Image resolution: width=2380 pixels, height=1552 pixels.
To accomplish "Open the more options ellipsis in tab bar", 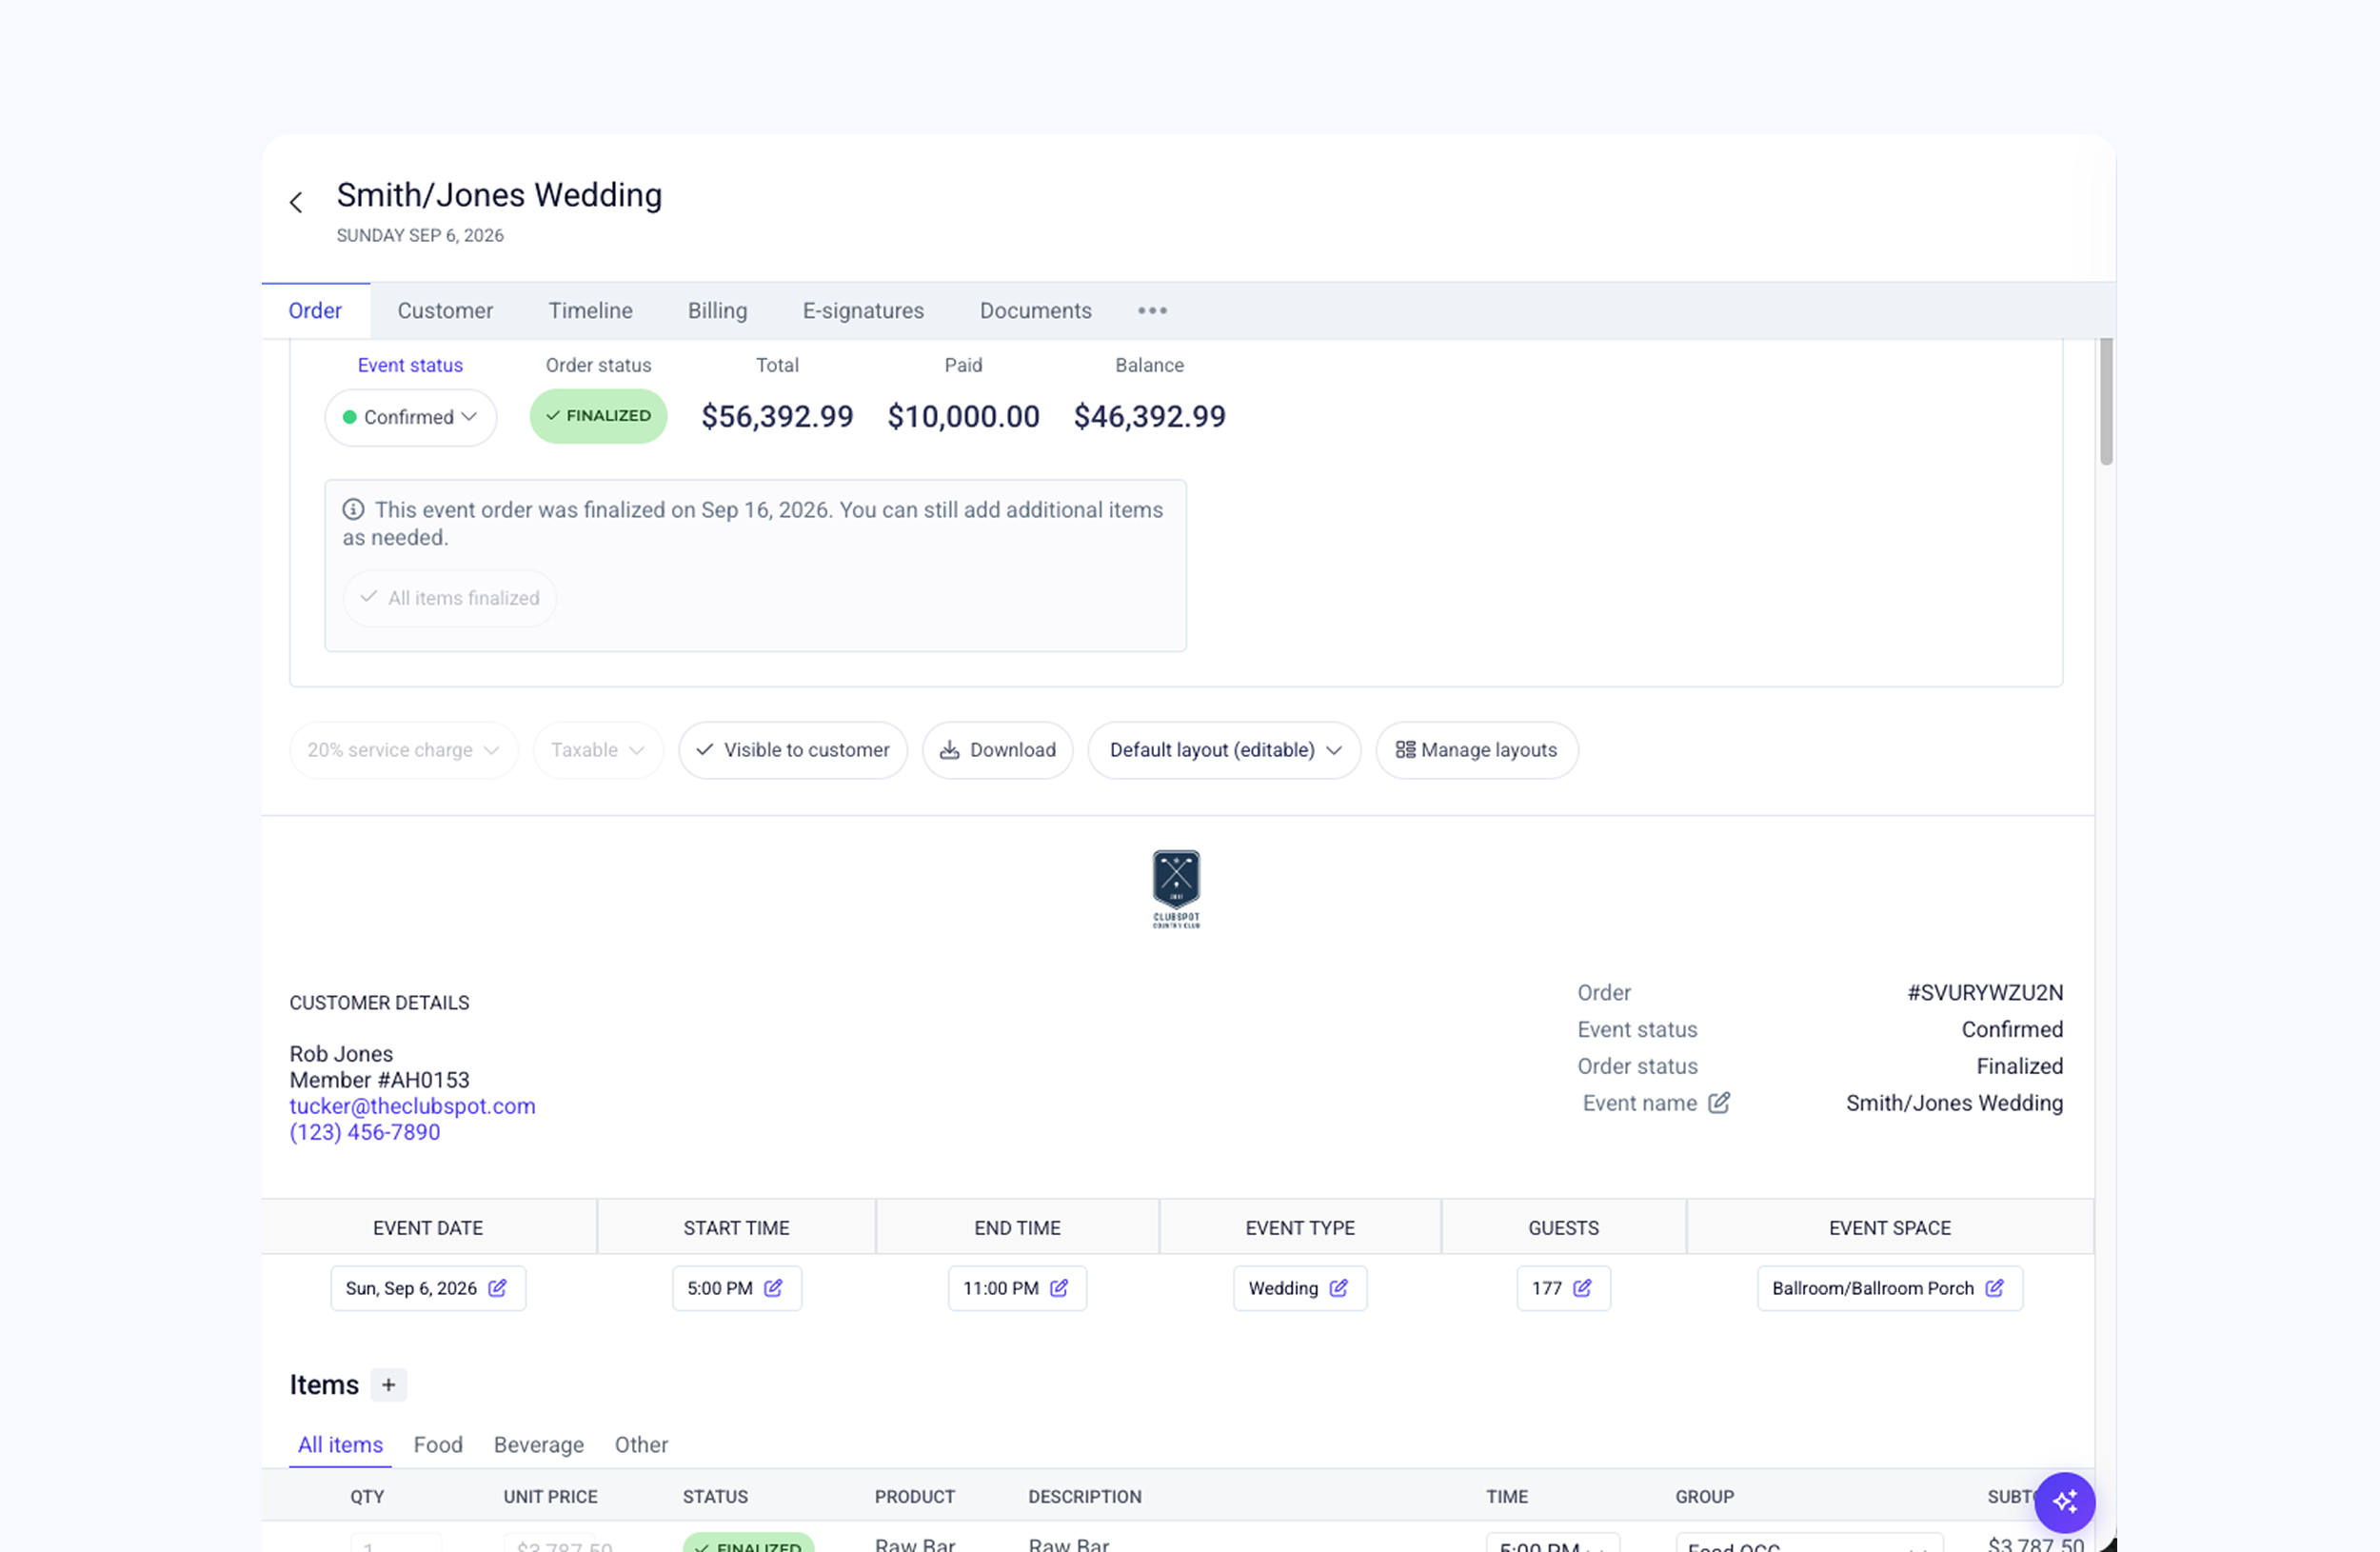I will [1152, 311].
